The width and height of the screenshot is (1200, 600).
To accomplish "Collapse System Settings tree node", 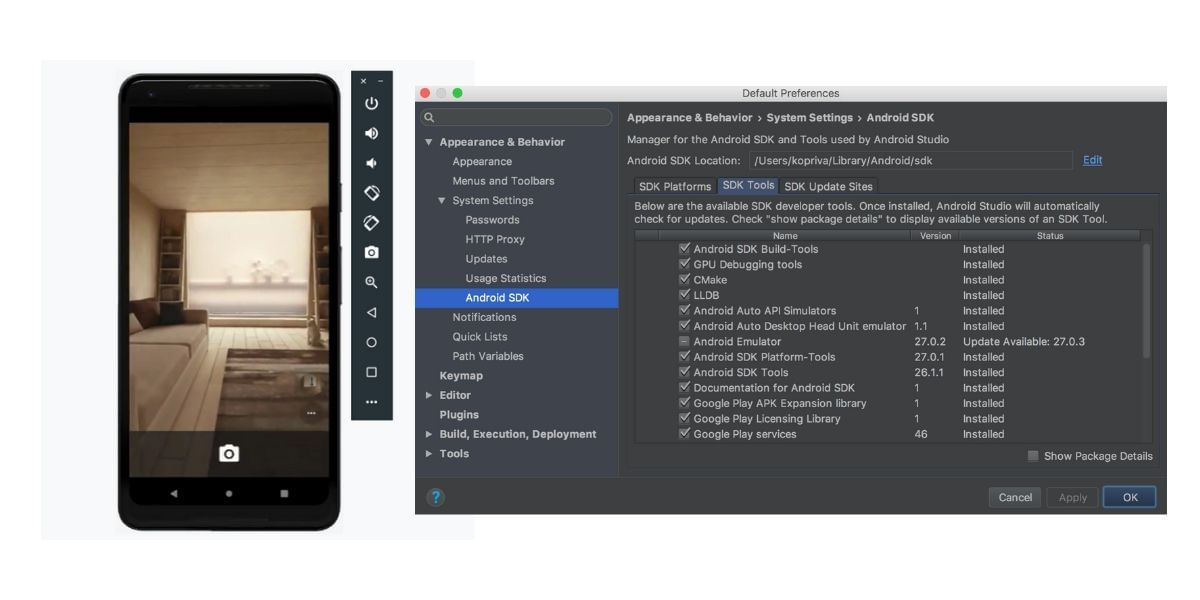I will click(x=442, y=201).
